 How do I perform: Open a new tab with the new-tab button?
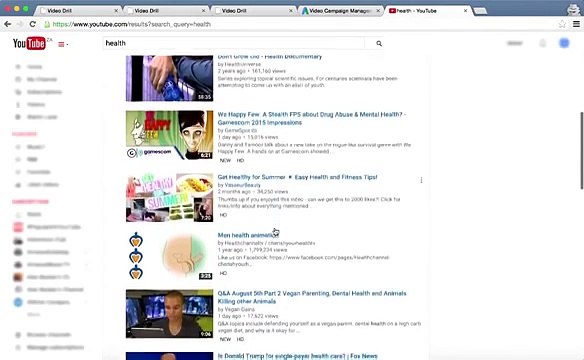point(480,11)
